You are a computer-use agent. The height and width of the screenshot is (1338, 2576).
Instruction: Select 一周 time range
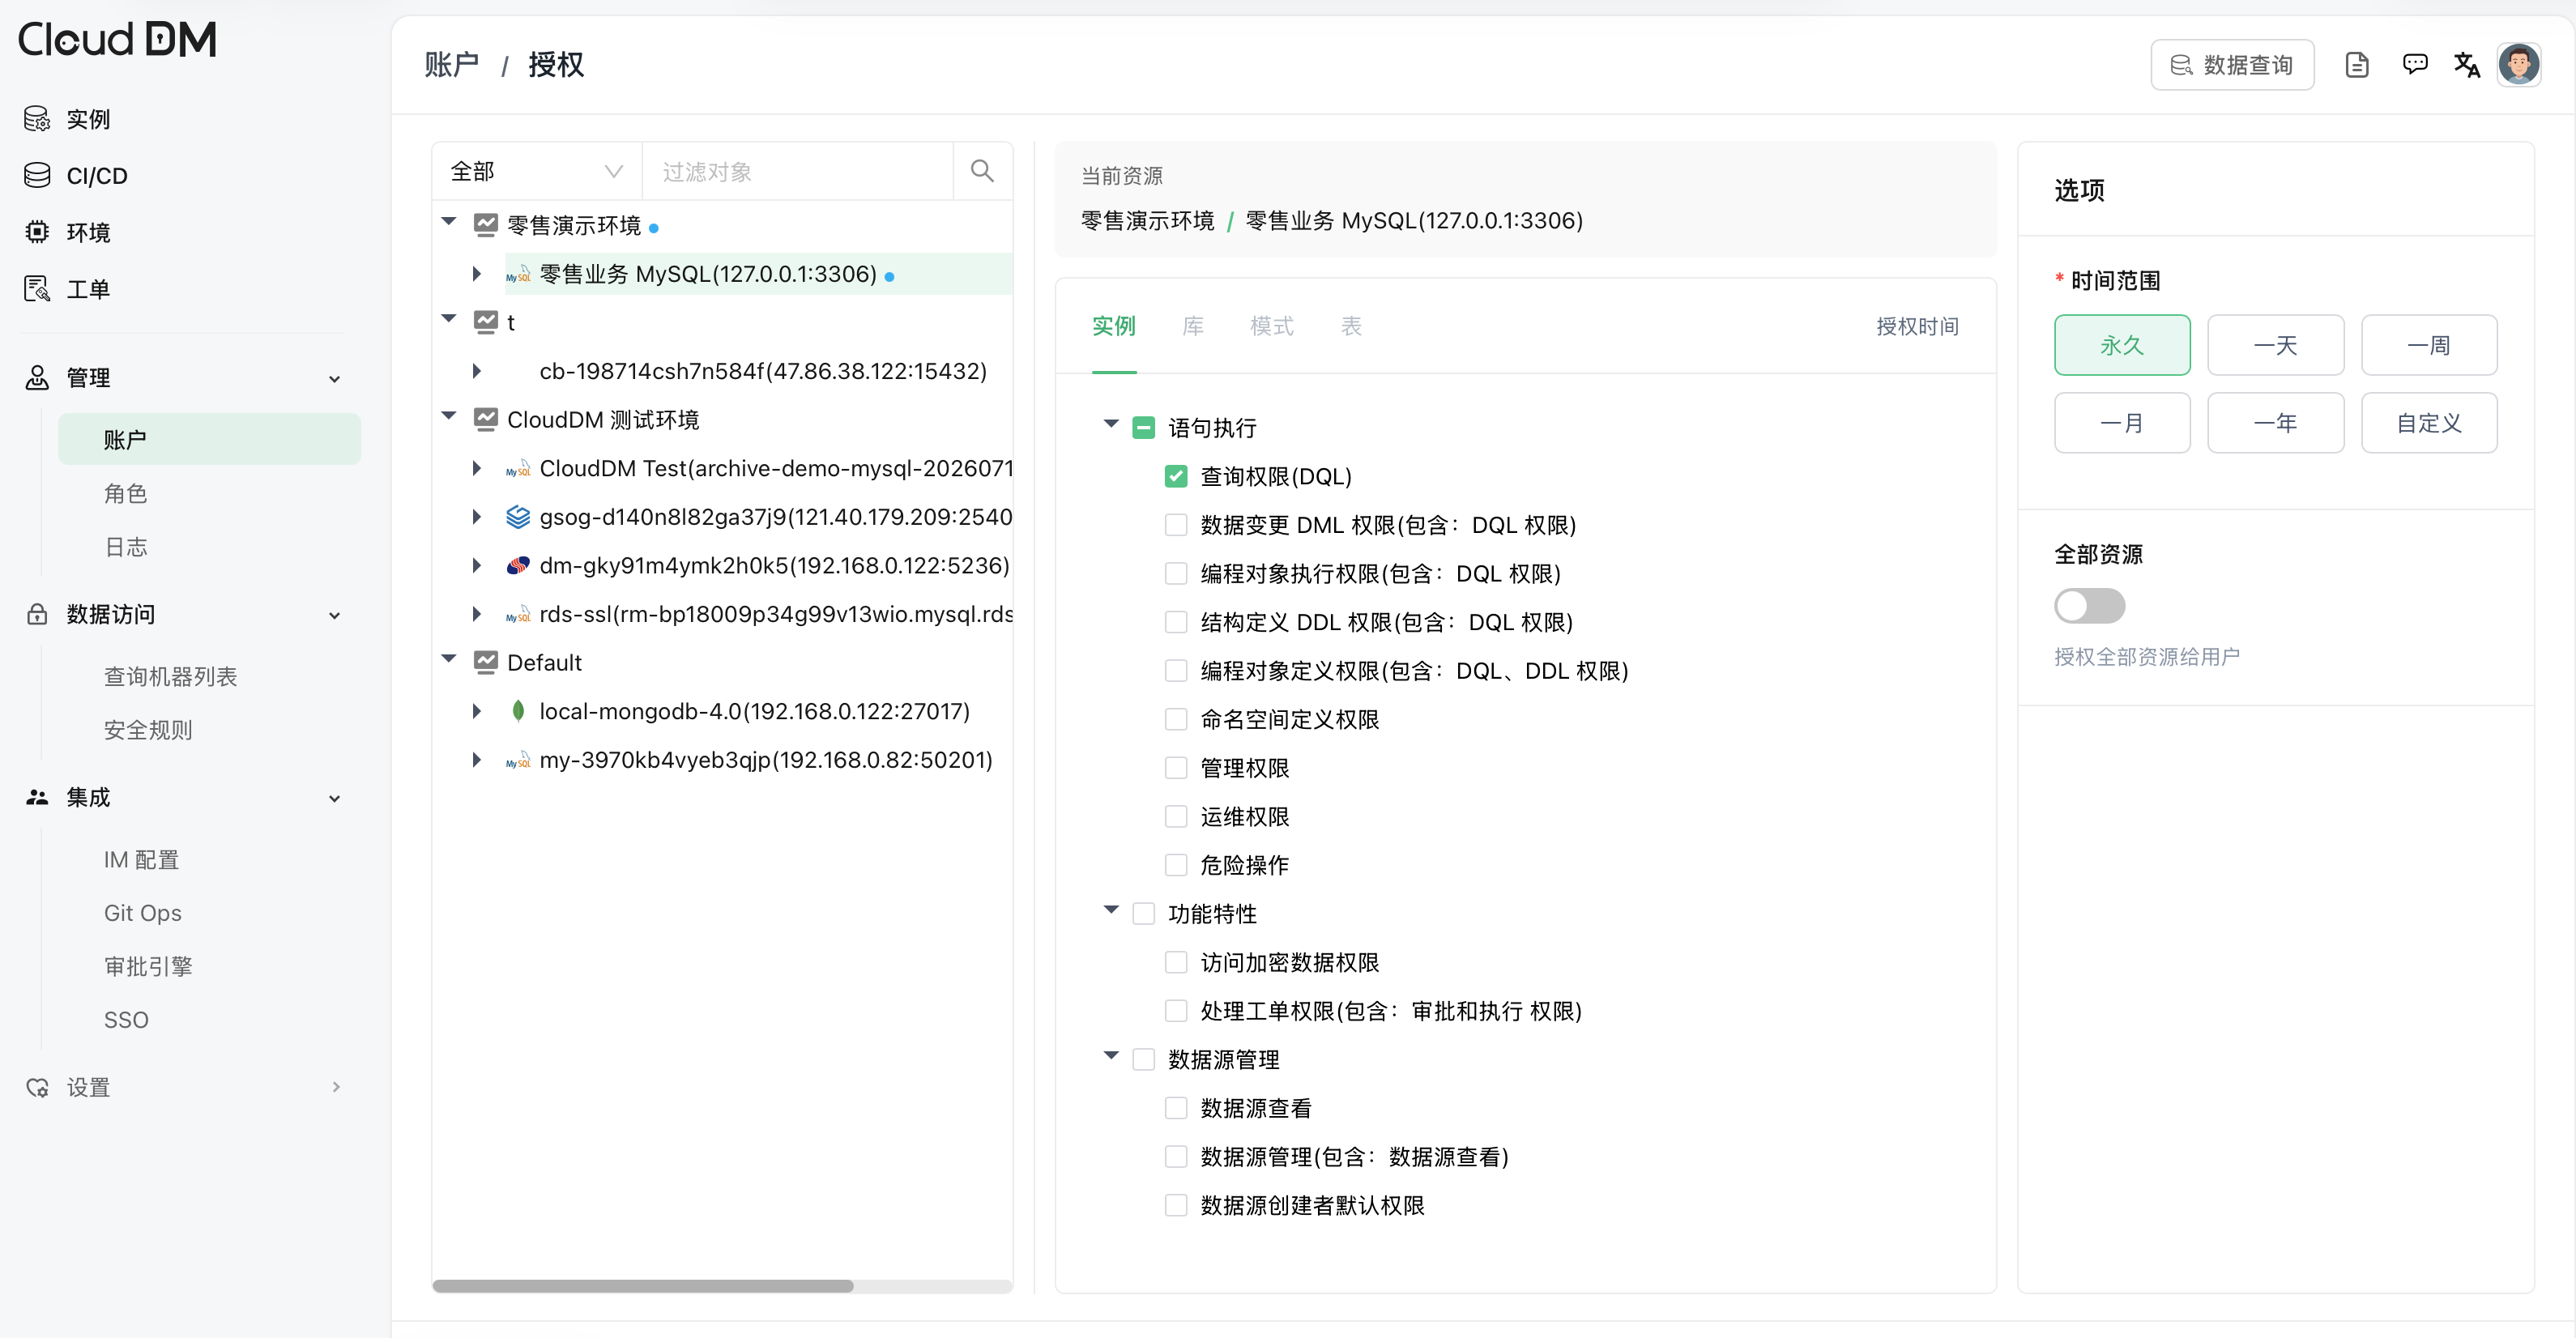(x=2428, y=345)
